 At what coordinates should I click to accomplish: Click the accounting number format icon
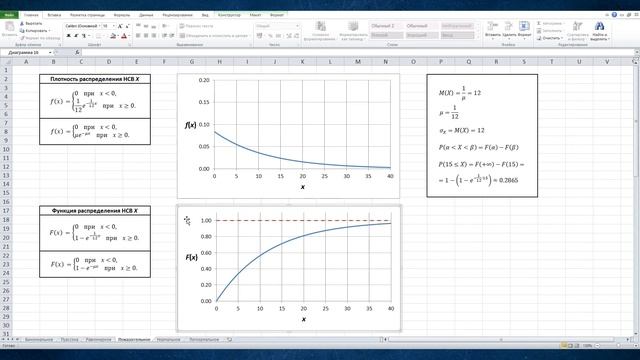point(260,36)
